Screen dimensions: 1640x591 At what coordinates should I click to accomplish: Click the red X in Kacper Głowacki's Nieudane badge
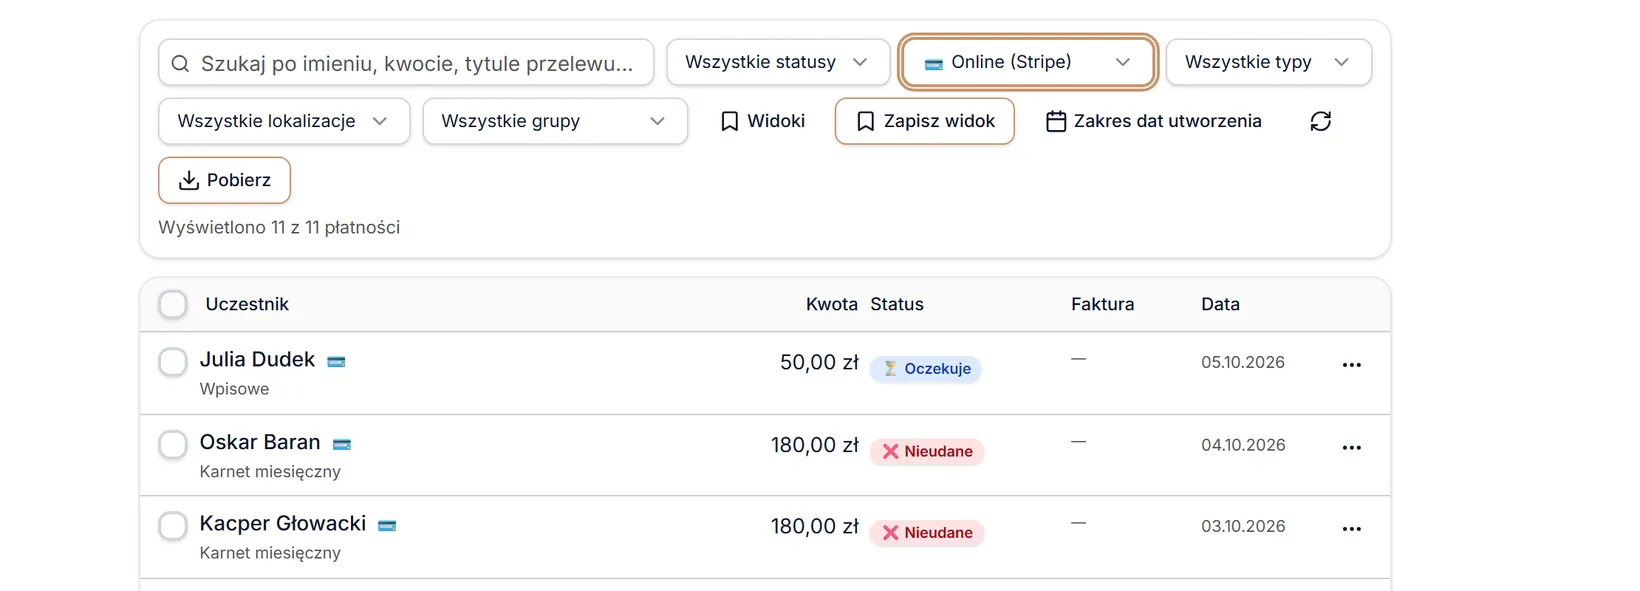coord(890,533)
